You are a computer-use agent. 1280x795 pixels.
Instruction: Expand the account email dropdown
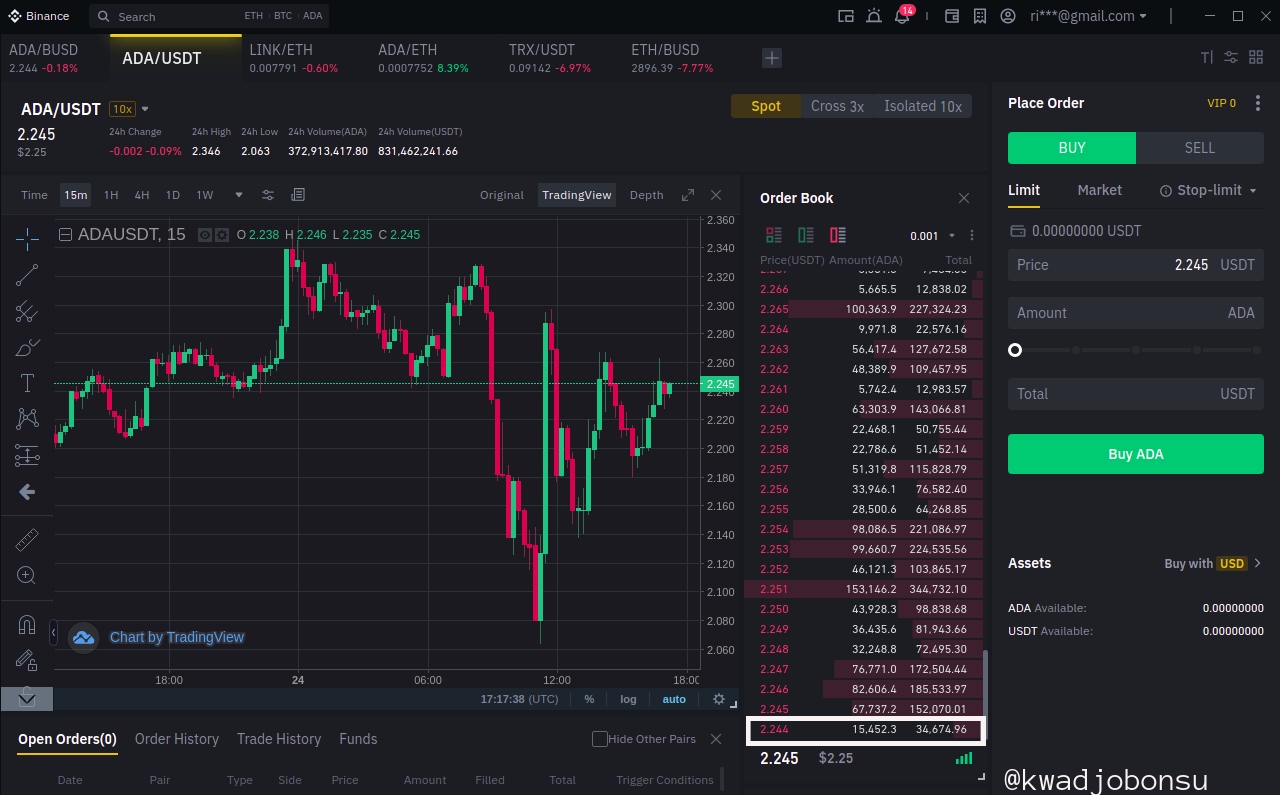point(1143,16)
